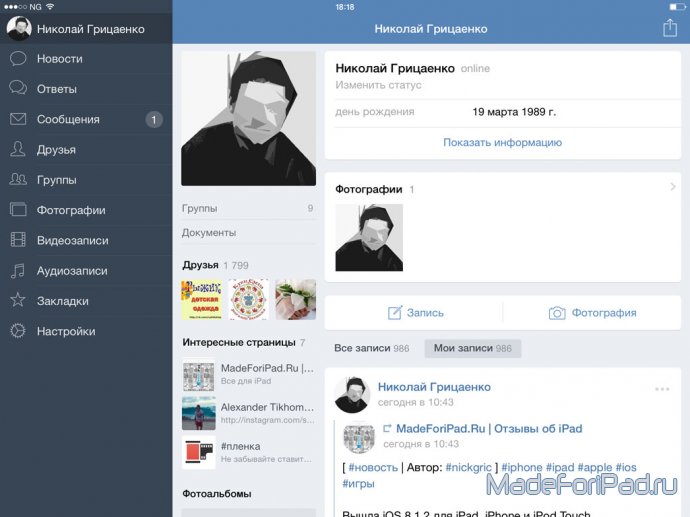
Task: Open Видеозаписи via the film icon
Action: [18, 240]
